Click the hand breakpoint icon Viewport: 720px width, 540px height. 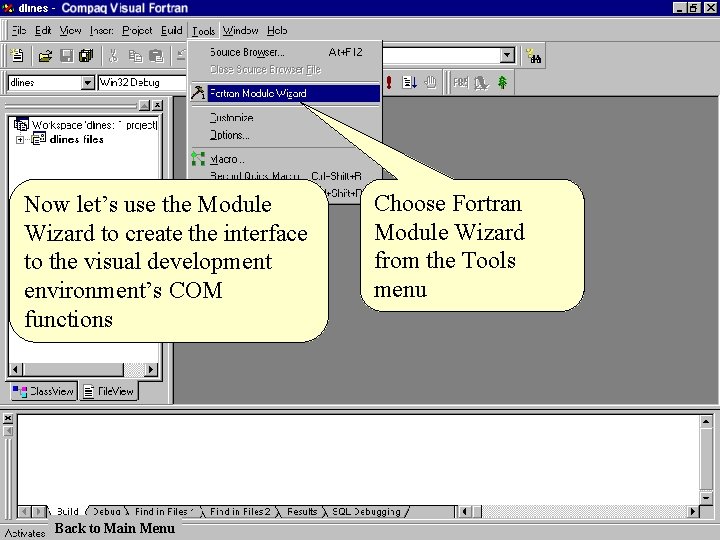click(x=430, y=83)
